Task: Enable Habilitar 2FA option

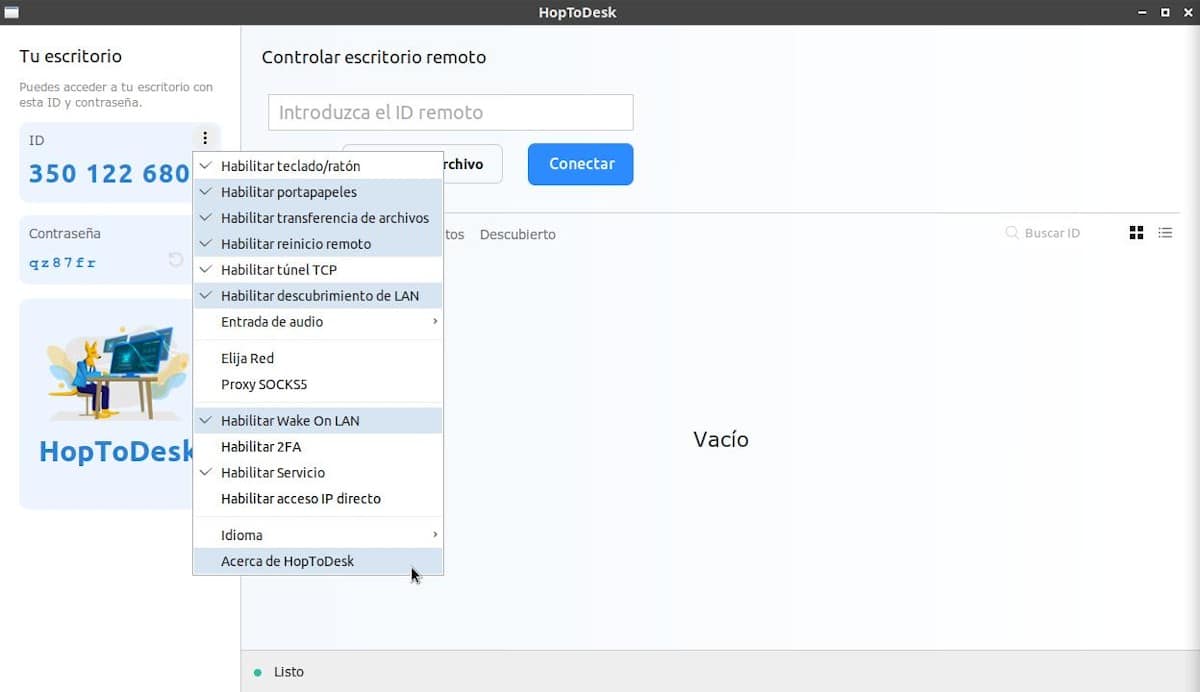Action: [x=318, y=447]
